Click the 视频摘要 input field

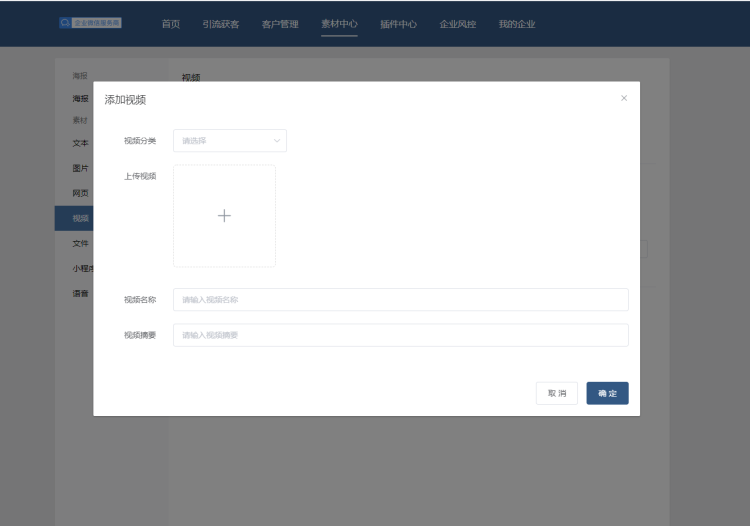400,335
